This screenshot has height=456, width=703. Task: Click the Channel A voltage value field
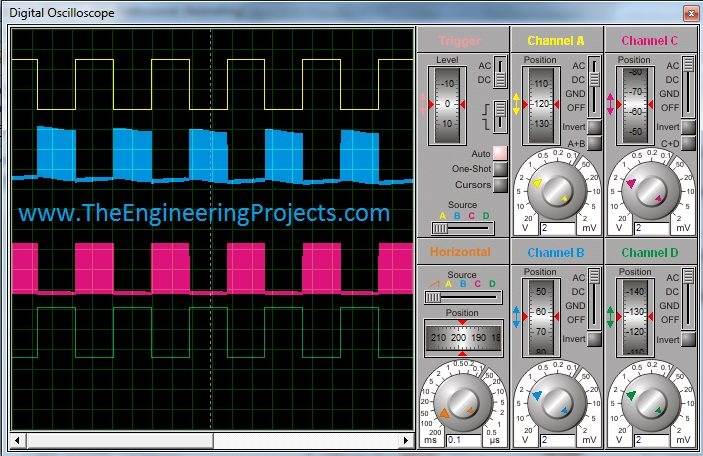click(557, 228)
